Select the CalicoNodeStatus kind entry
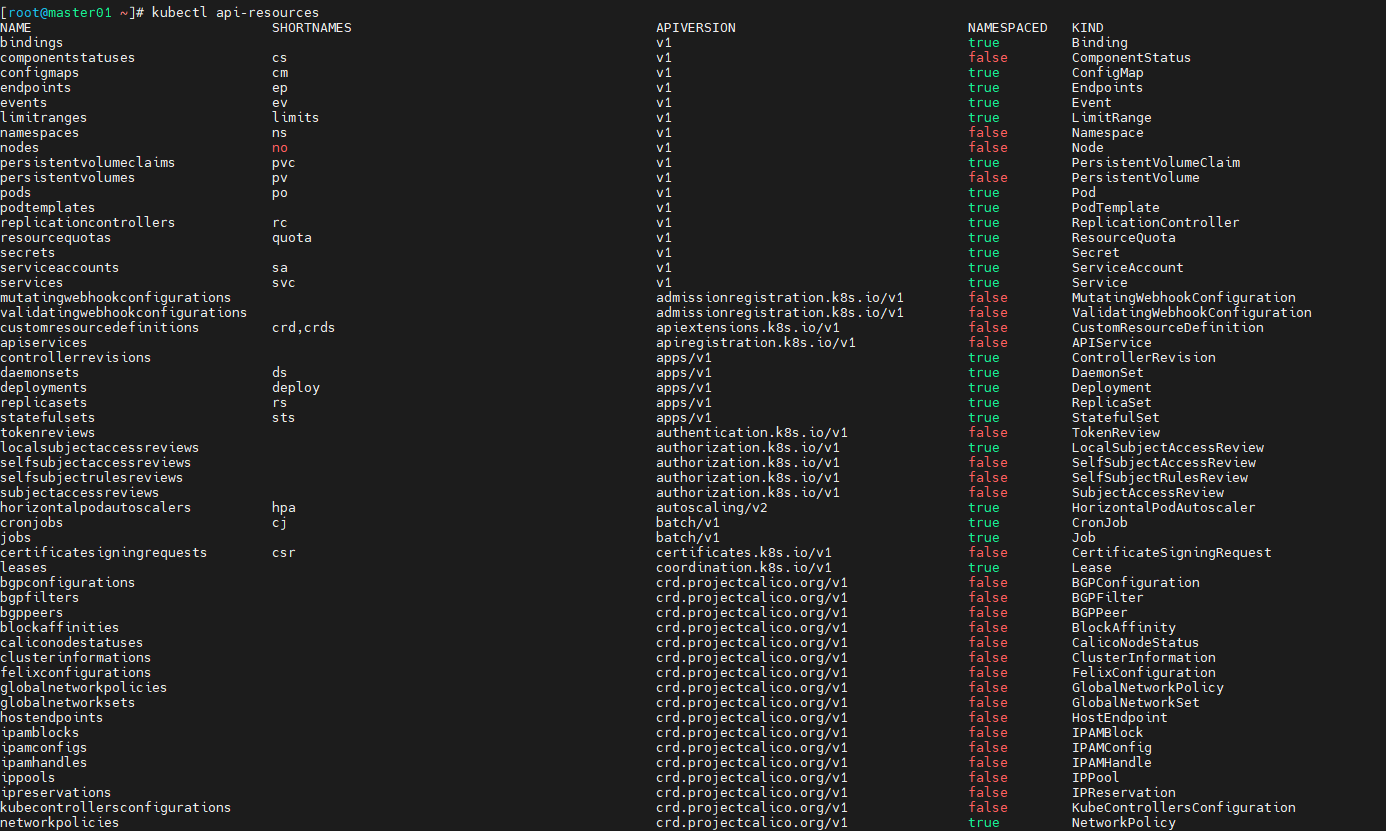The image size is (1386, 831). tap(1135, 643)
